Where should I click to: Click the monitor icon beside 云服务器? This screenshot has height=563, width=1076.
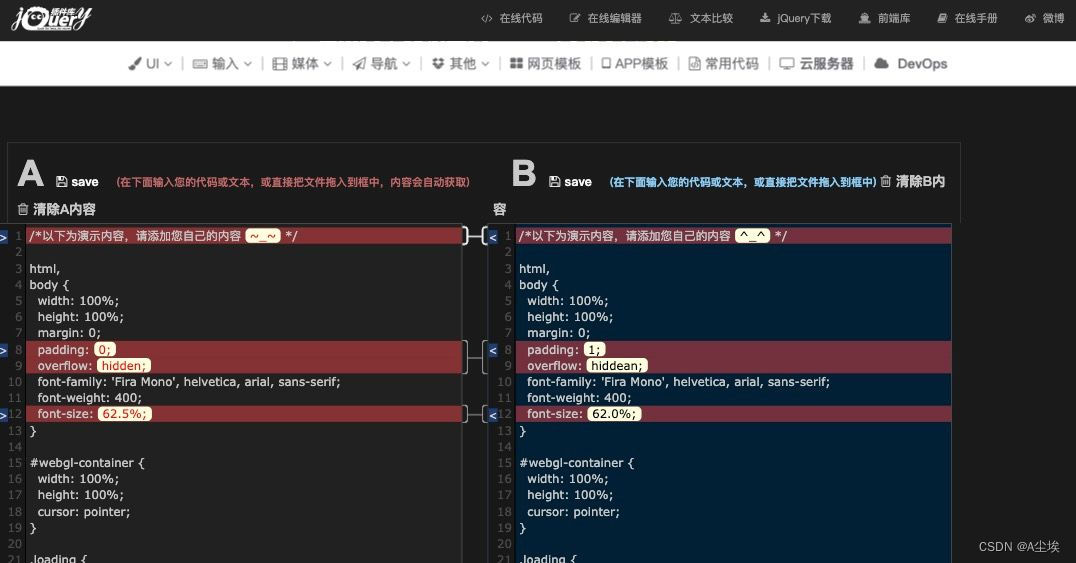787,64
